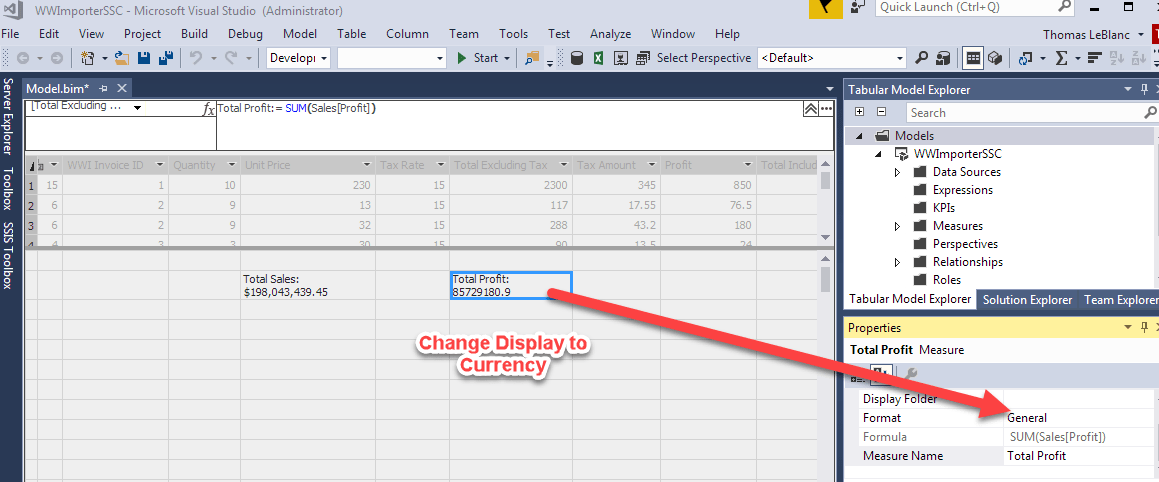Click the Sigma AutoSum icon
The image size is (1159, 482).
tap(1061, 58)
